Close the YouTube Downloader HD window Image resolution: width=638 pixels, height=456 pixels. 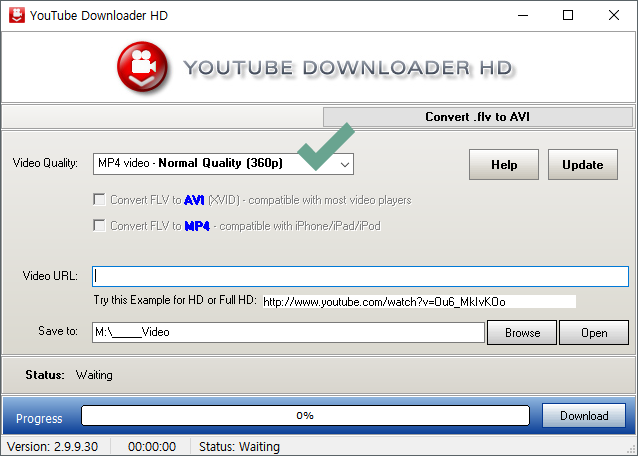coord(614,15)
